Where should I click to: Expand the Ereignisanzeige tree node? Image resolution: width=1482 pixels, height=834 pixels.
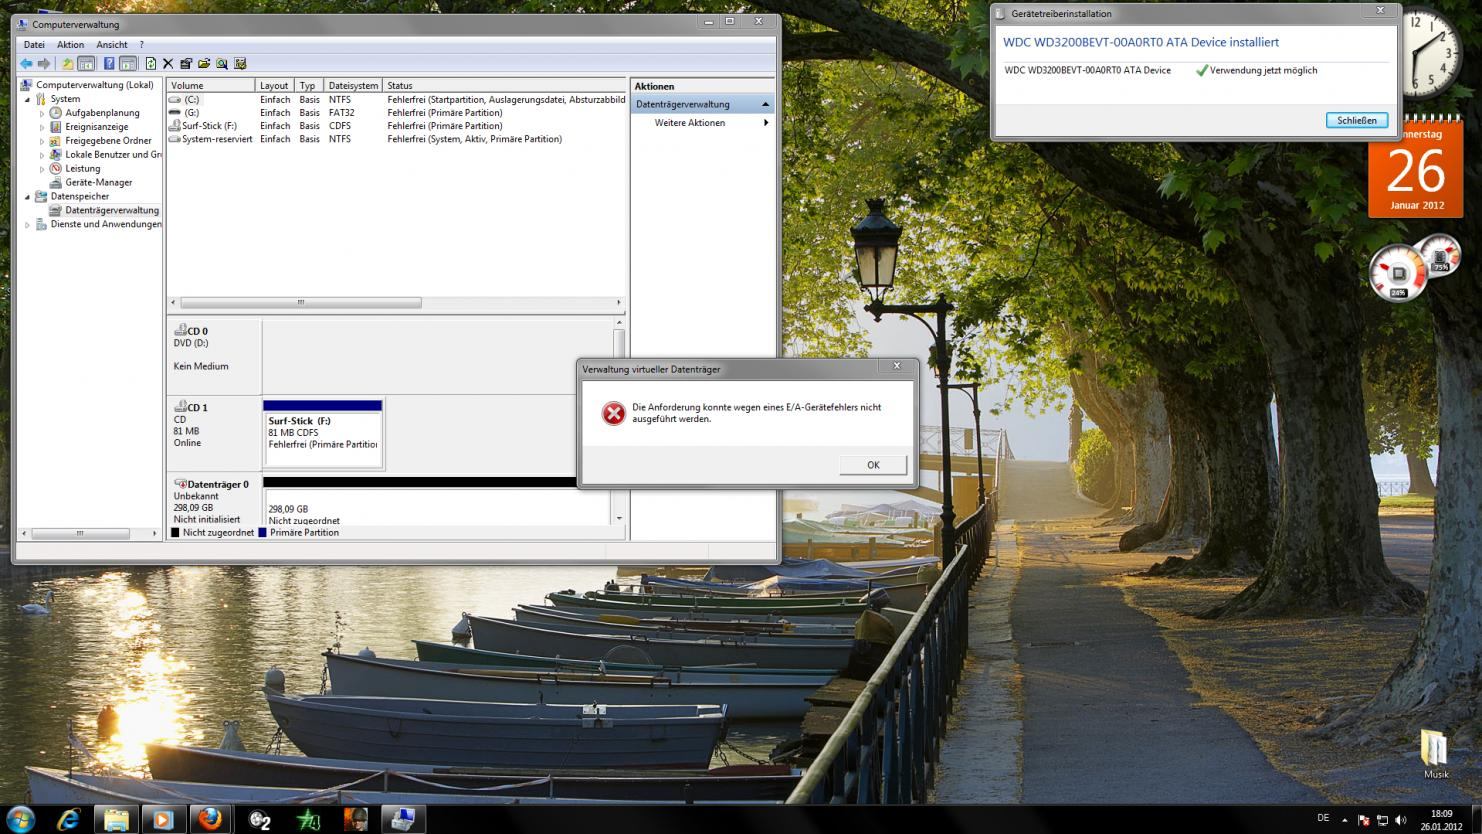42,127
